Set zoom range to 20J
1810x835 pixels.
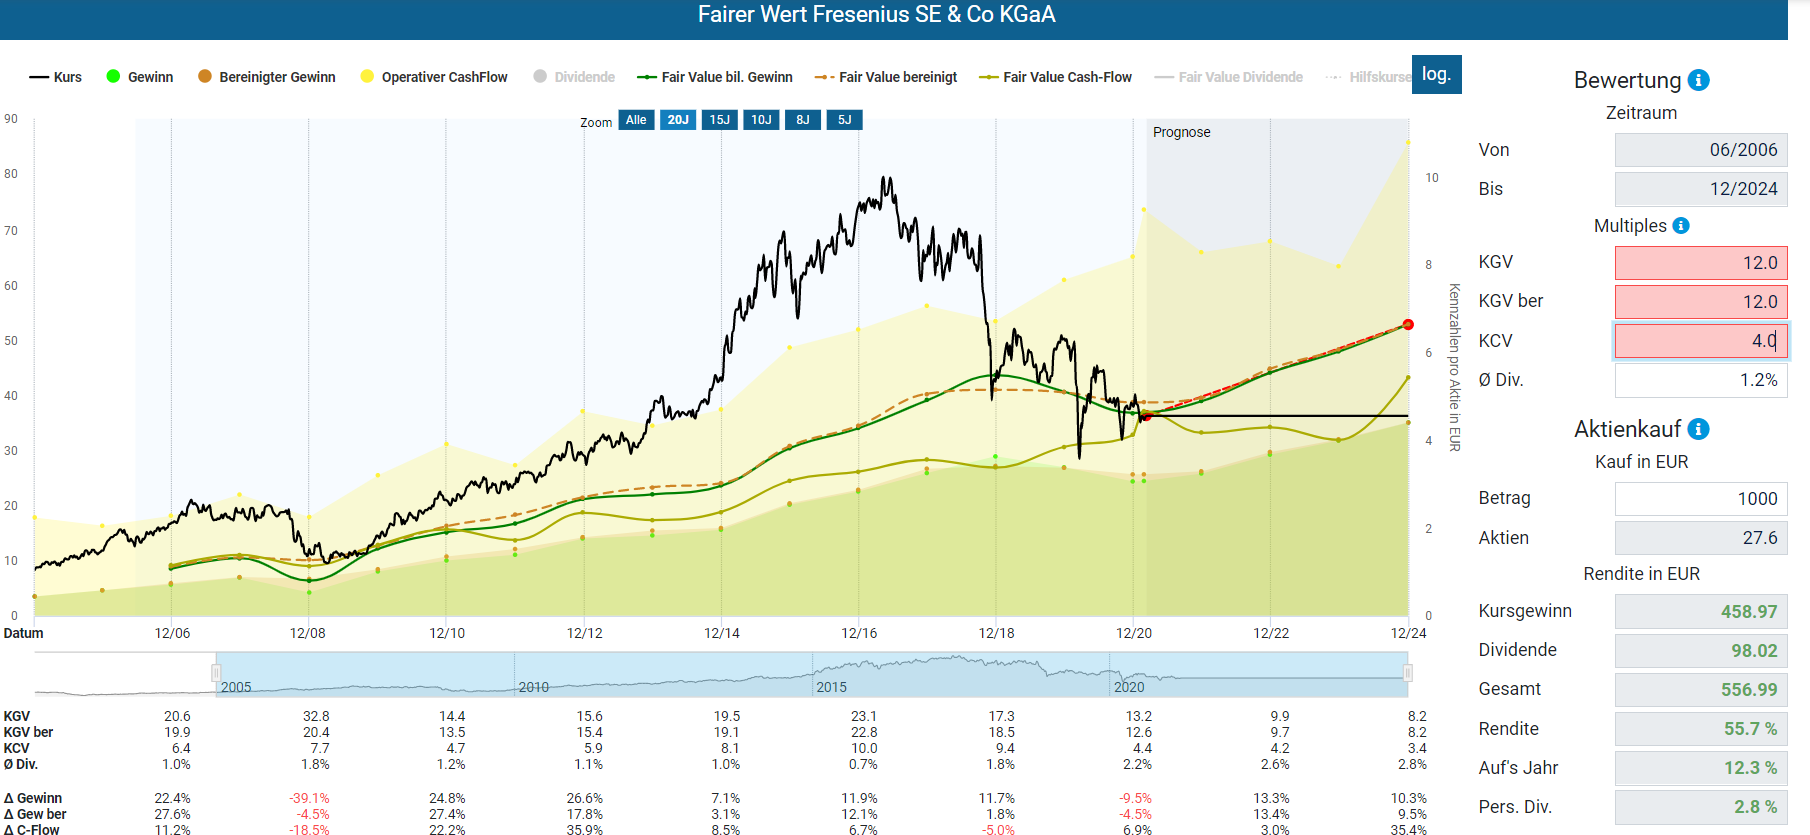tap(678, 120)
